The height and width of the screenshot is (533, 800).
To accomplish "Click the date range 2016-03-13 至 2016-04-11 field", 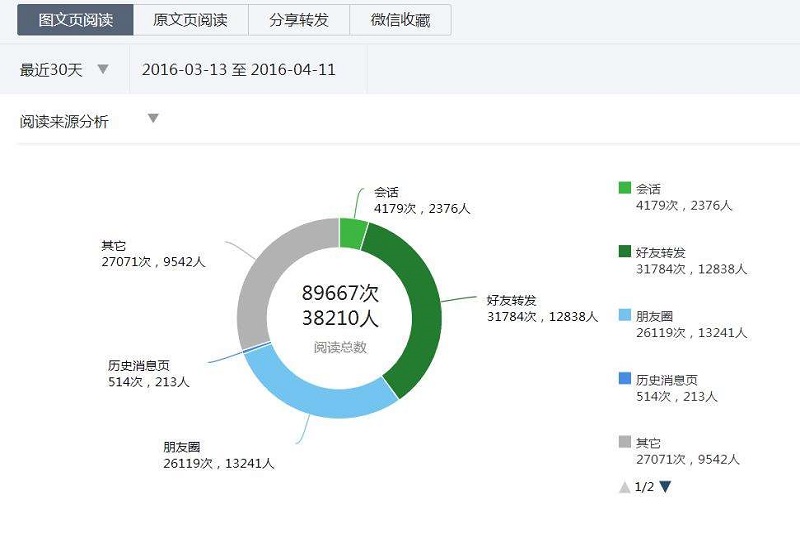I will click(x=239, y=70).
